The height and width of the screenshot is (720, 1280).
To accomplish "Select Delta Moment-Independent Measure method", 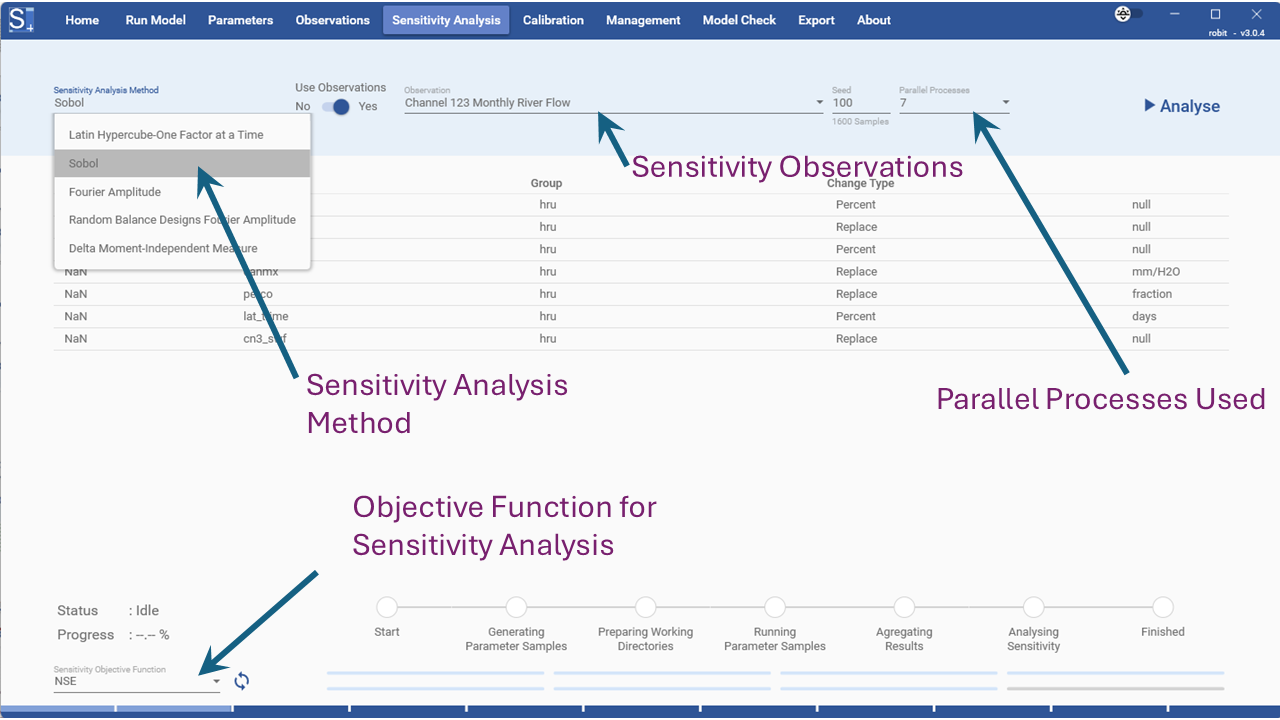I will point(165,248).
